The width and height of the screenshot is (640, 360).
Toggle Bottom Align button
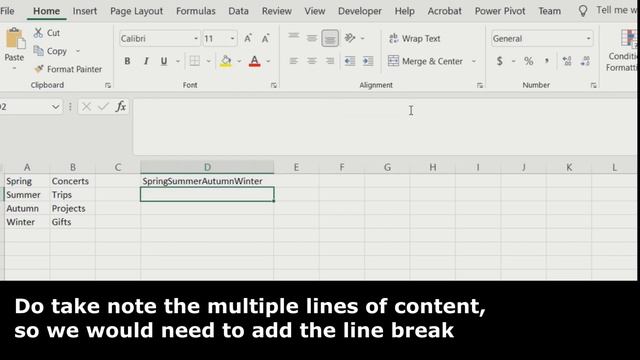330,38
